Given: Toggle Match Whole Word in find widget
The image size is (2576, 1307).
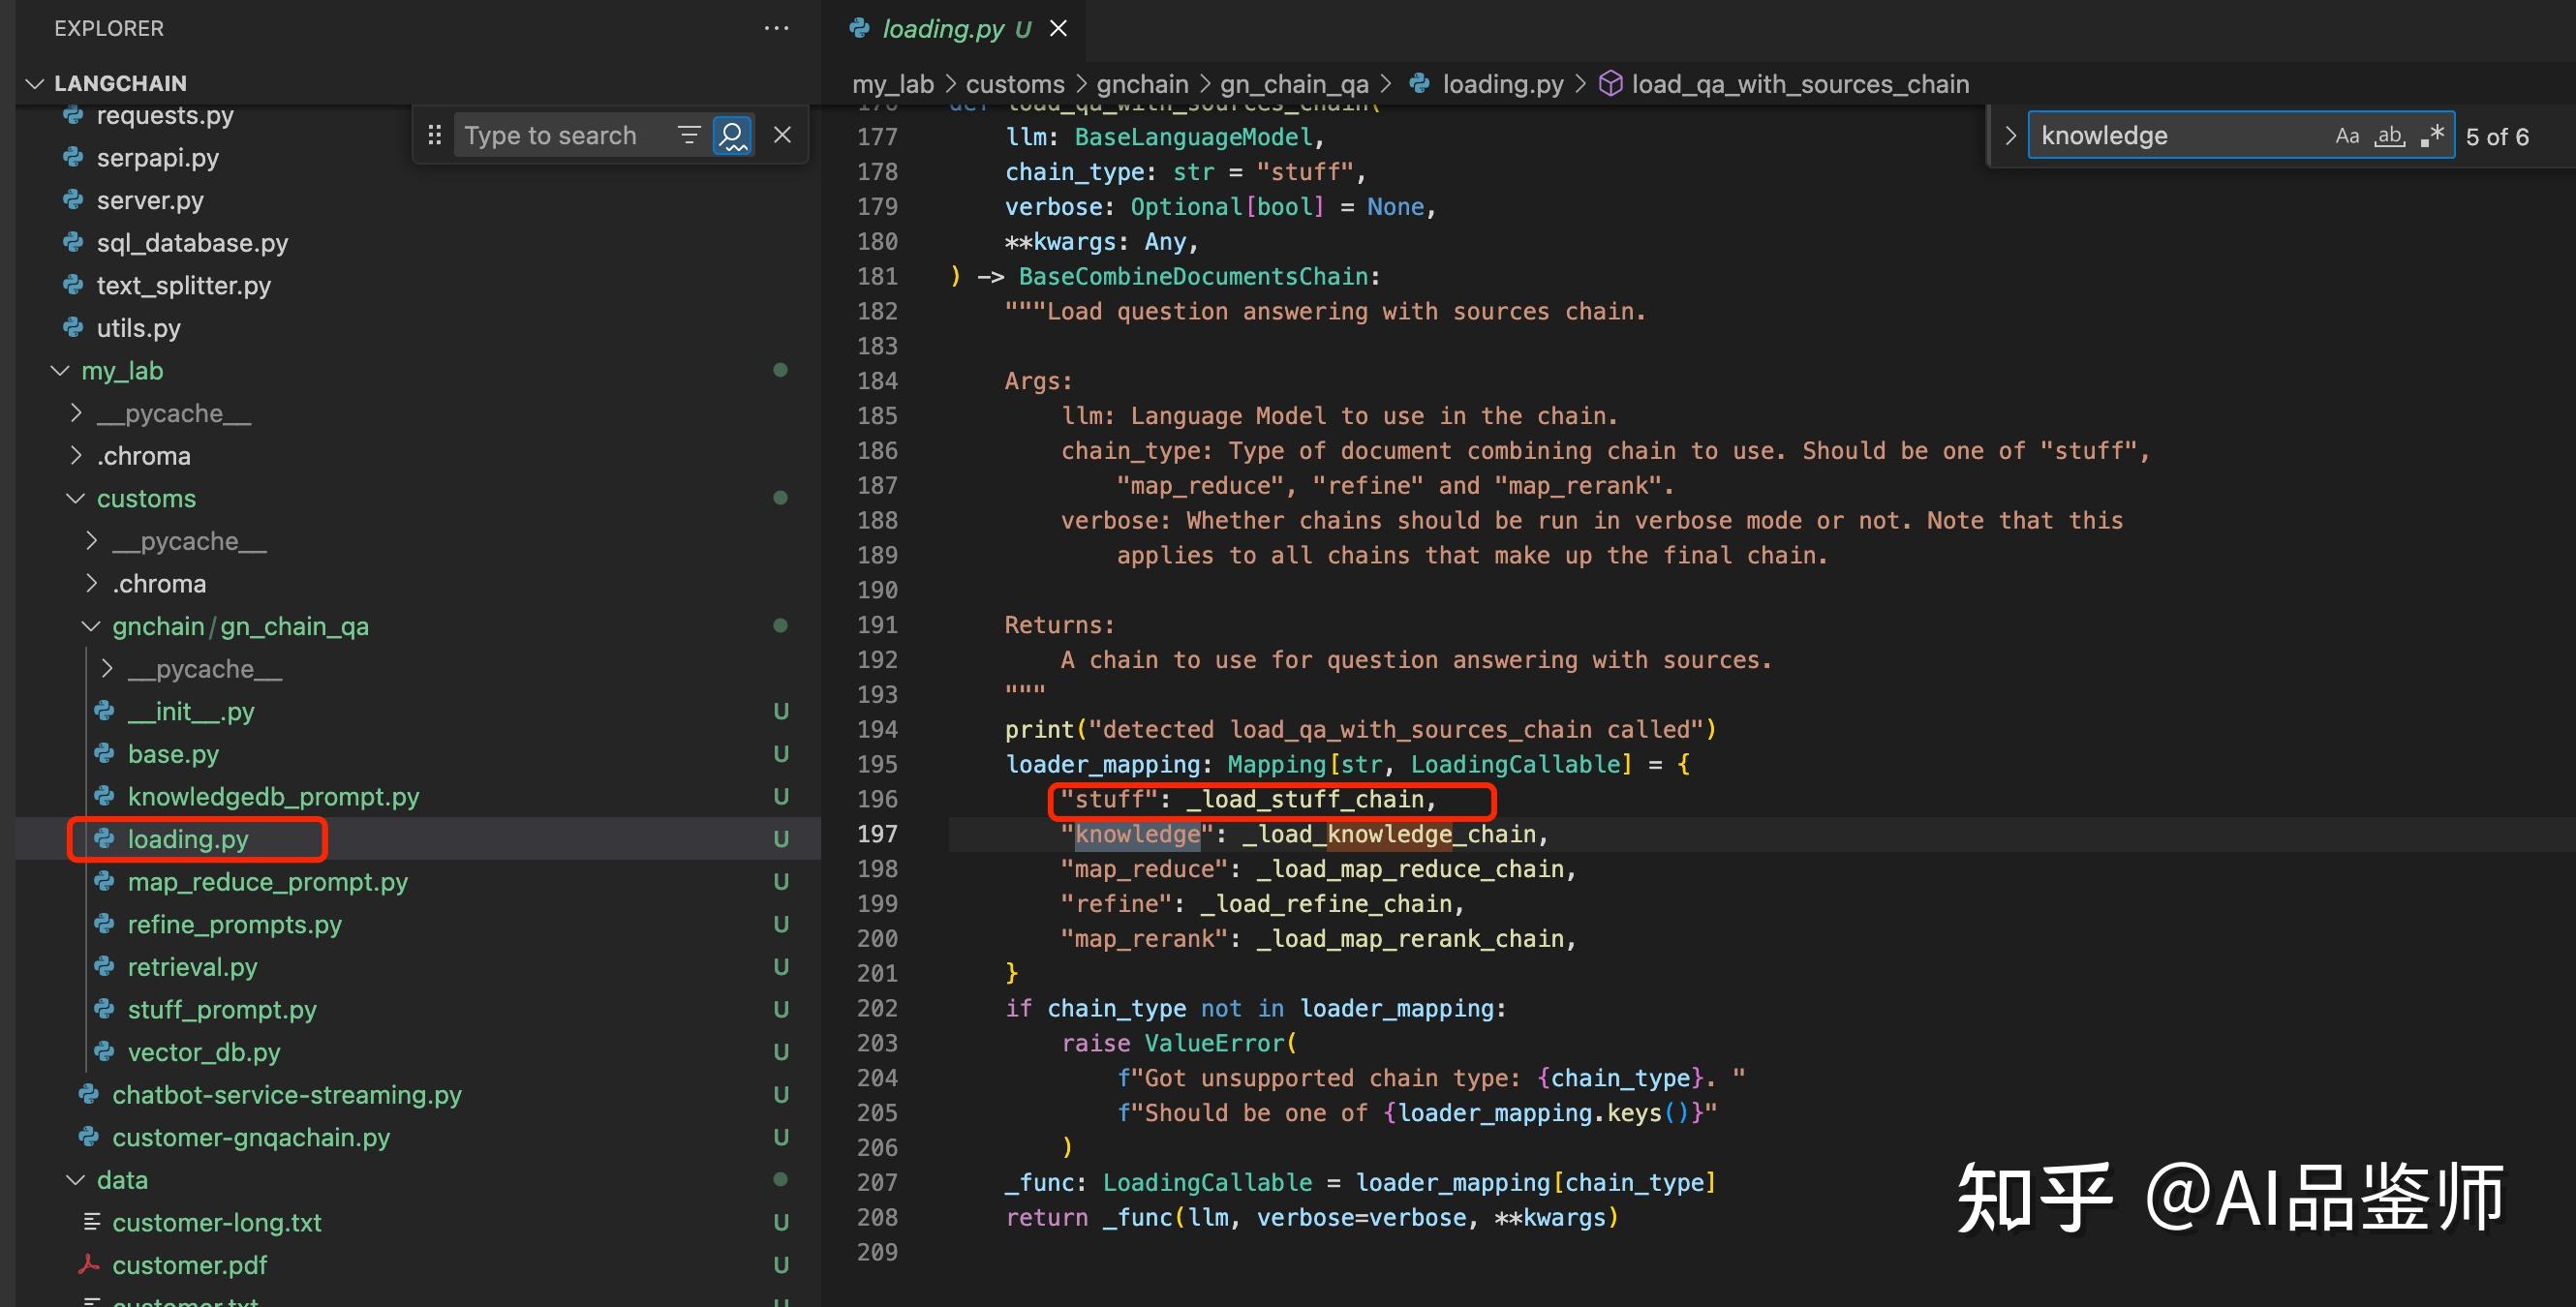Looking at the screenshot, I should point(2389,136).
